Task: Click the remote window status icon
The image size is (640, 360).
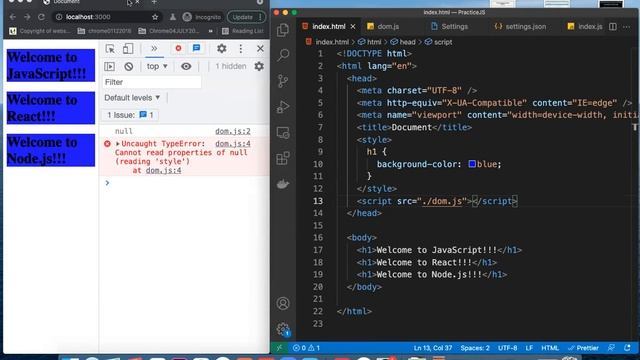Action: (x=280, y=348)
